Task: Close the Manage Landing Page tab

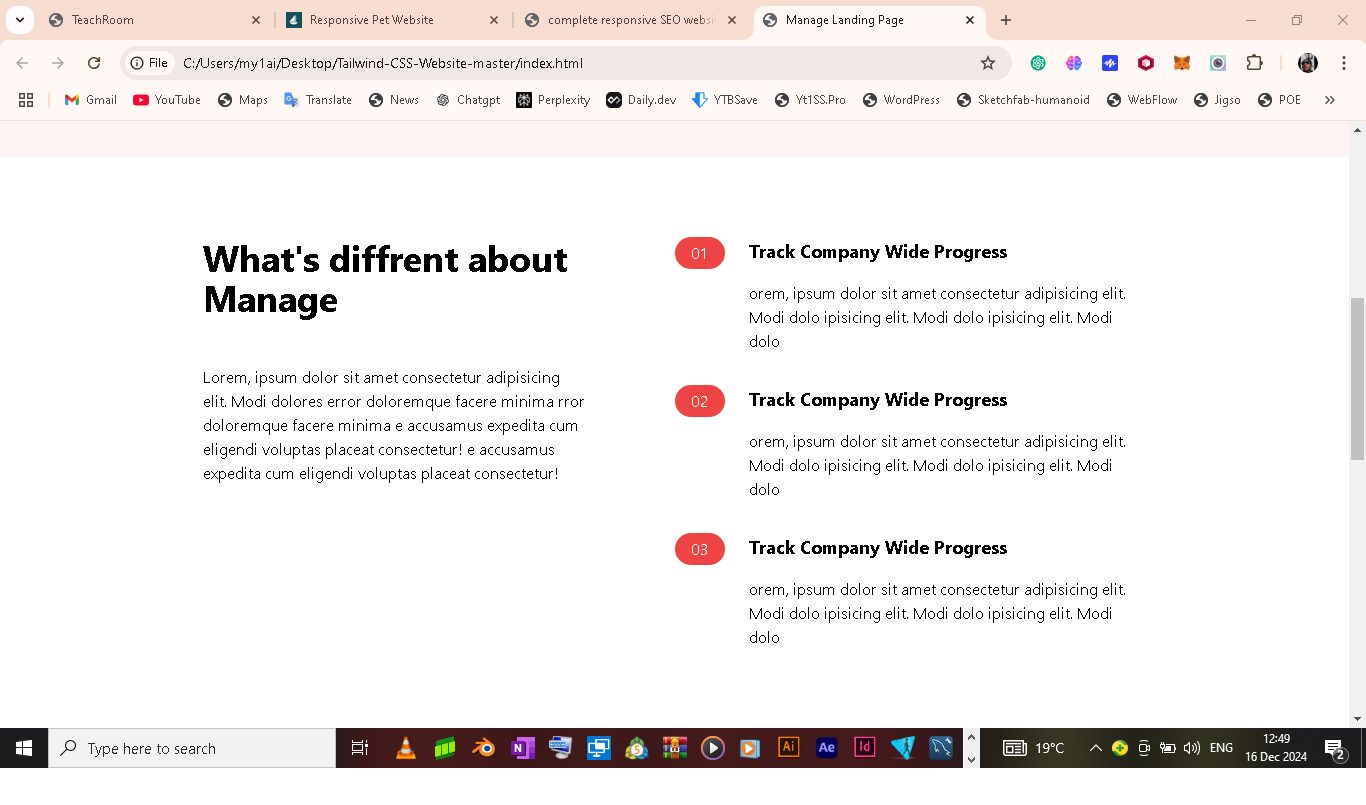Action: [x=970, y=20]
